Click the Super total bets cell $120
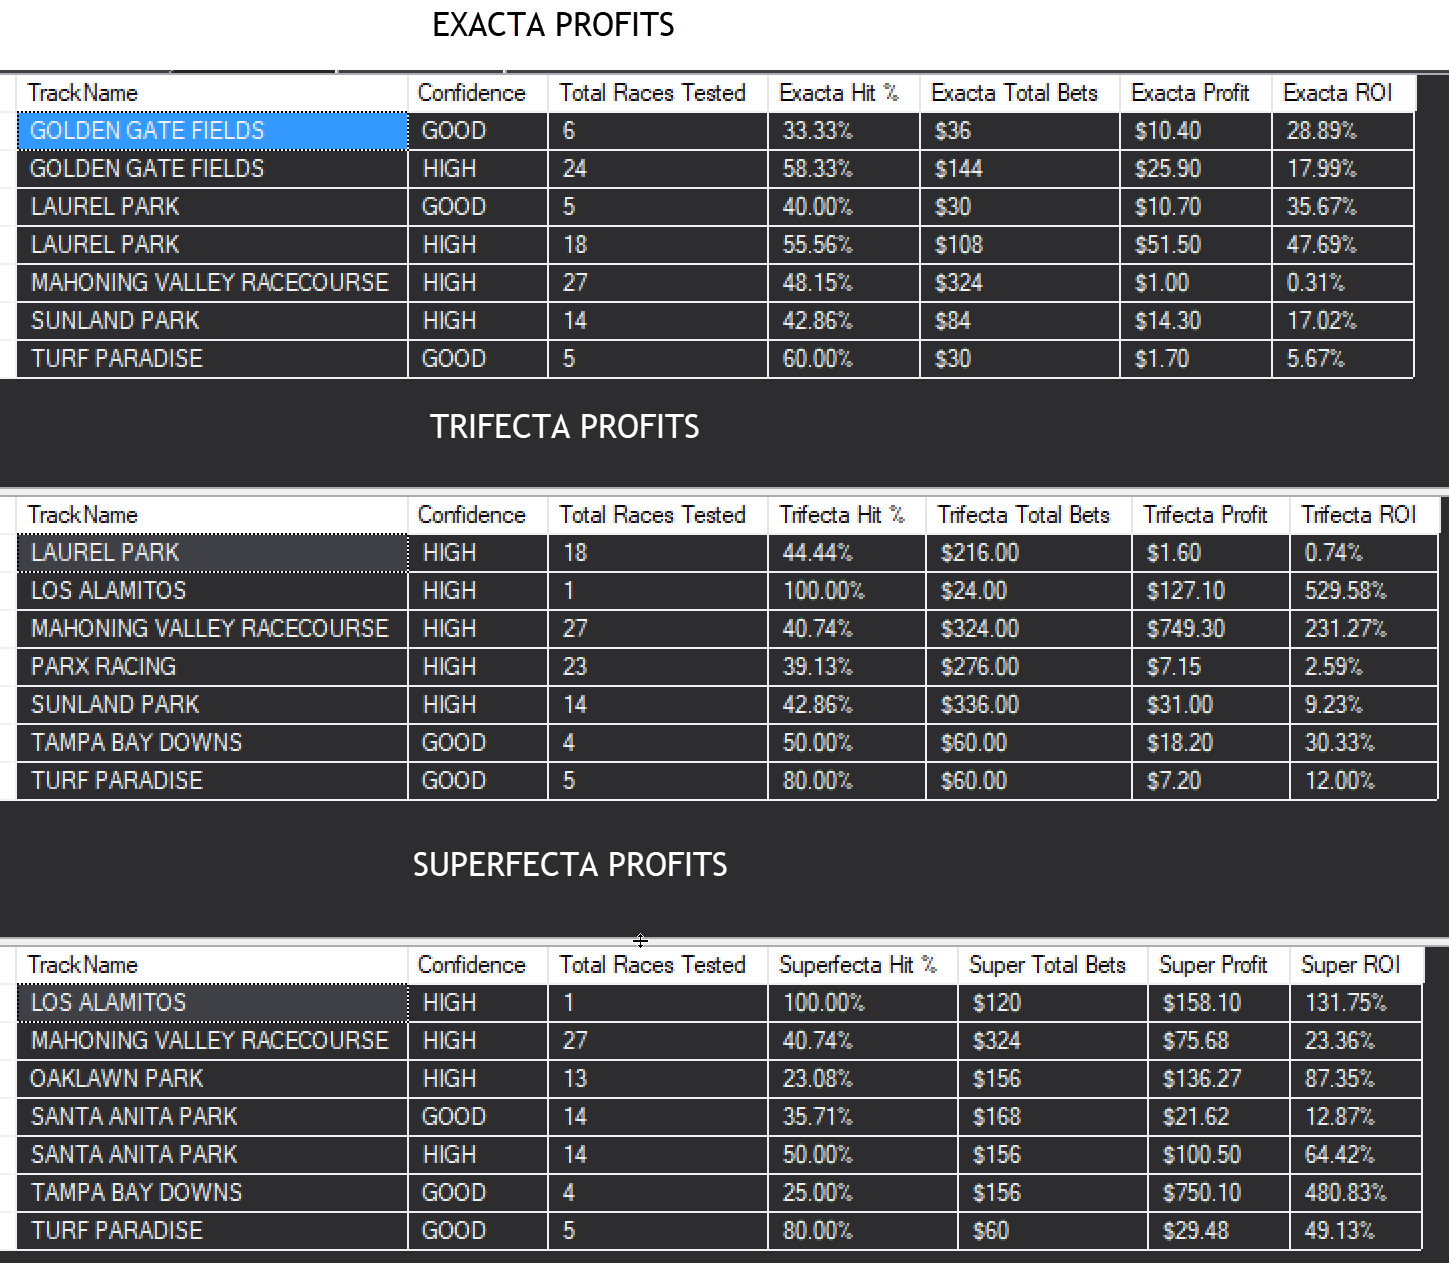The width and height of the screenshot is (1449, 1263). coord(1052,1003)
